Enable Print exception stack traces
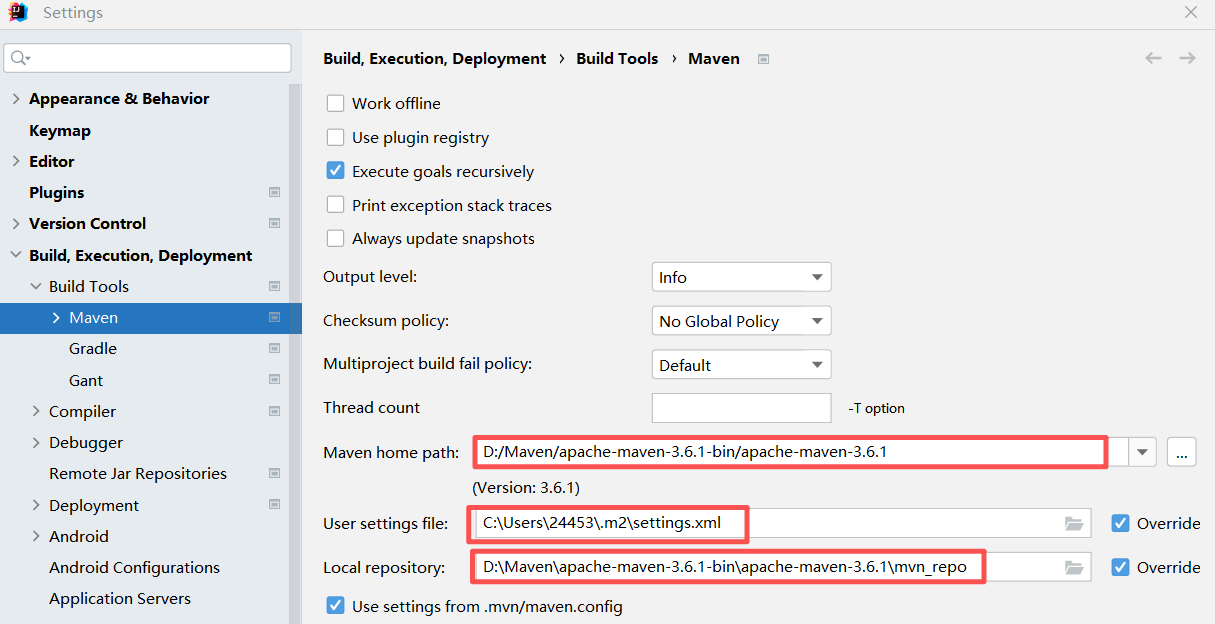 click(x=336, y=205)
